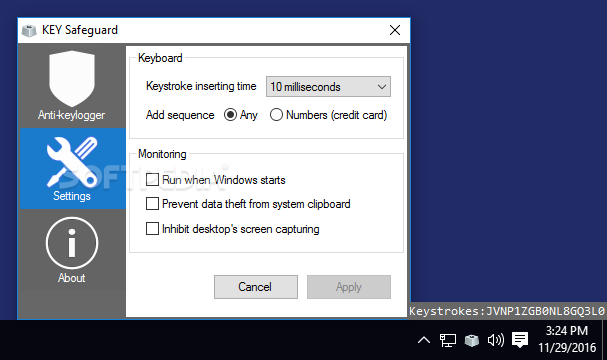Screen dimensions: 607x360
Task: Click the Cancel button
Action: pyautogui.click(x=256, y=287)
